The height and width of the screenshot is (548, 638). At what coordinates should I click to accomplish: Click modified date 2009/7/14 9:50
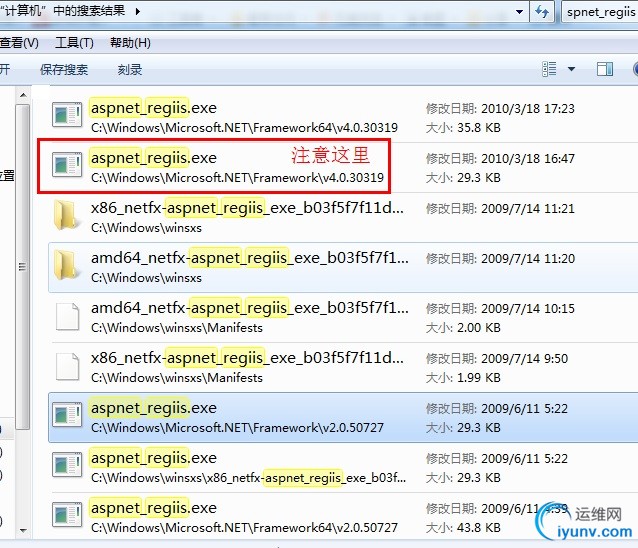(524, 358)
